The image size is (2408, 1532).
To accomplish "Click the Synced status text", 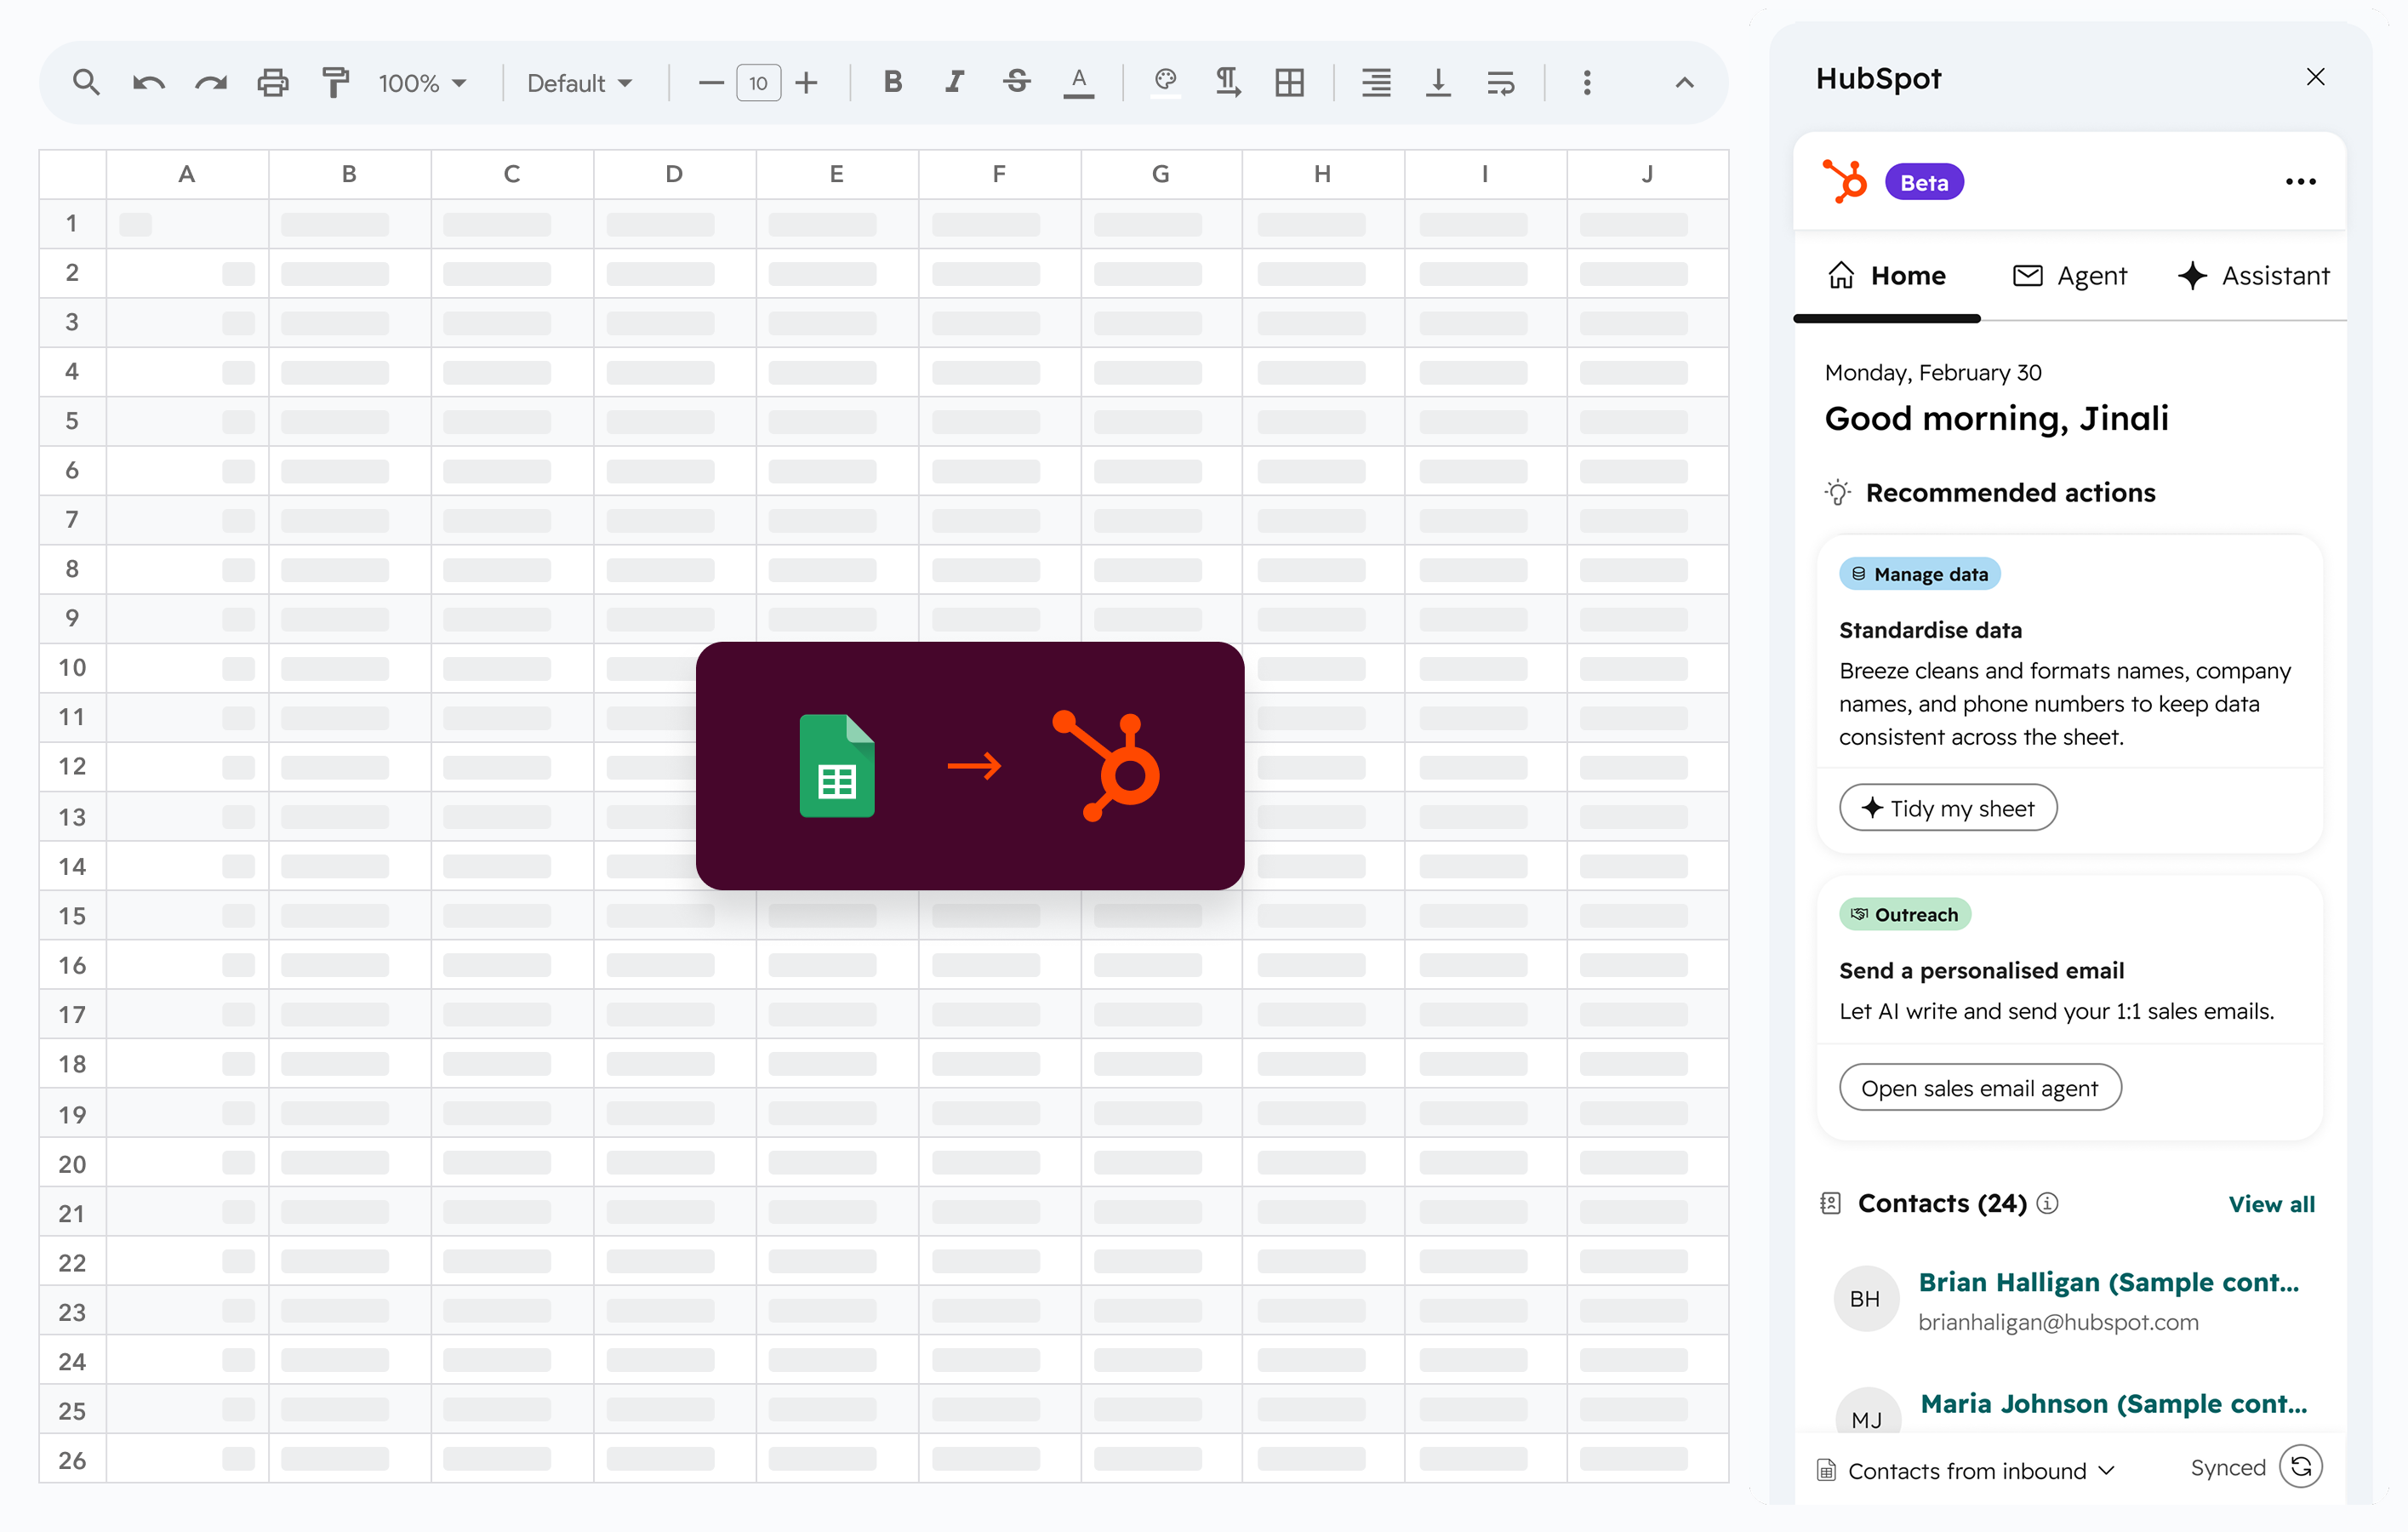I will click(x=2227, y=1467).
